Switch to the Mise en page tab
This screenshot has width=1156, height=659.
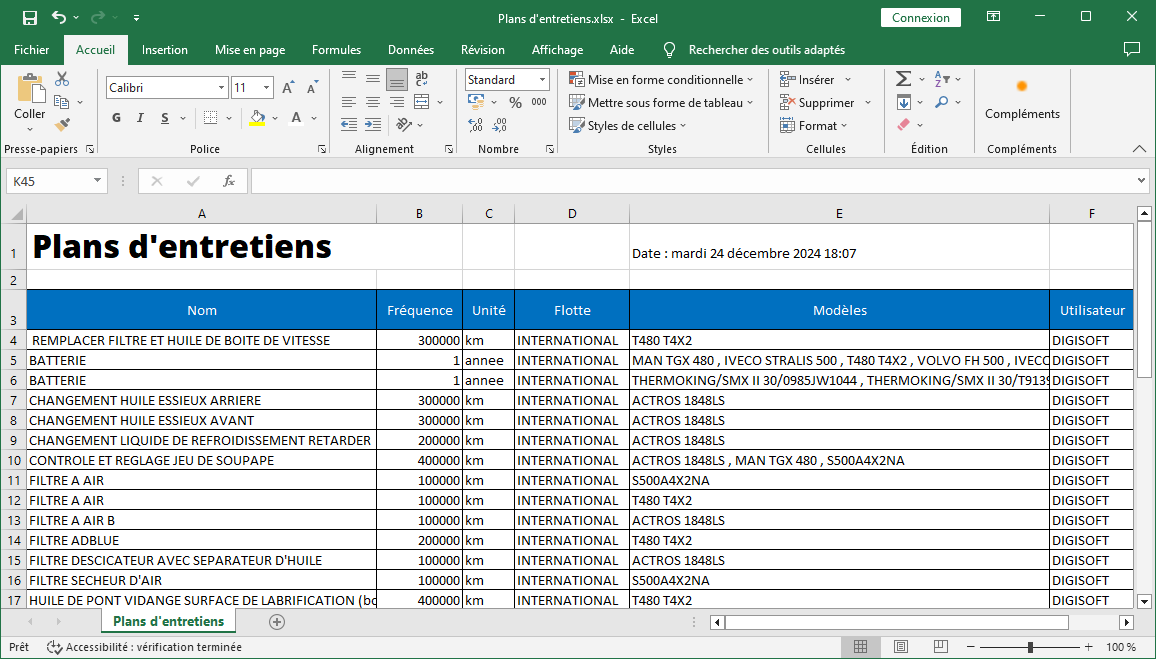pos(250,49)
